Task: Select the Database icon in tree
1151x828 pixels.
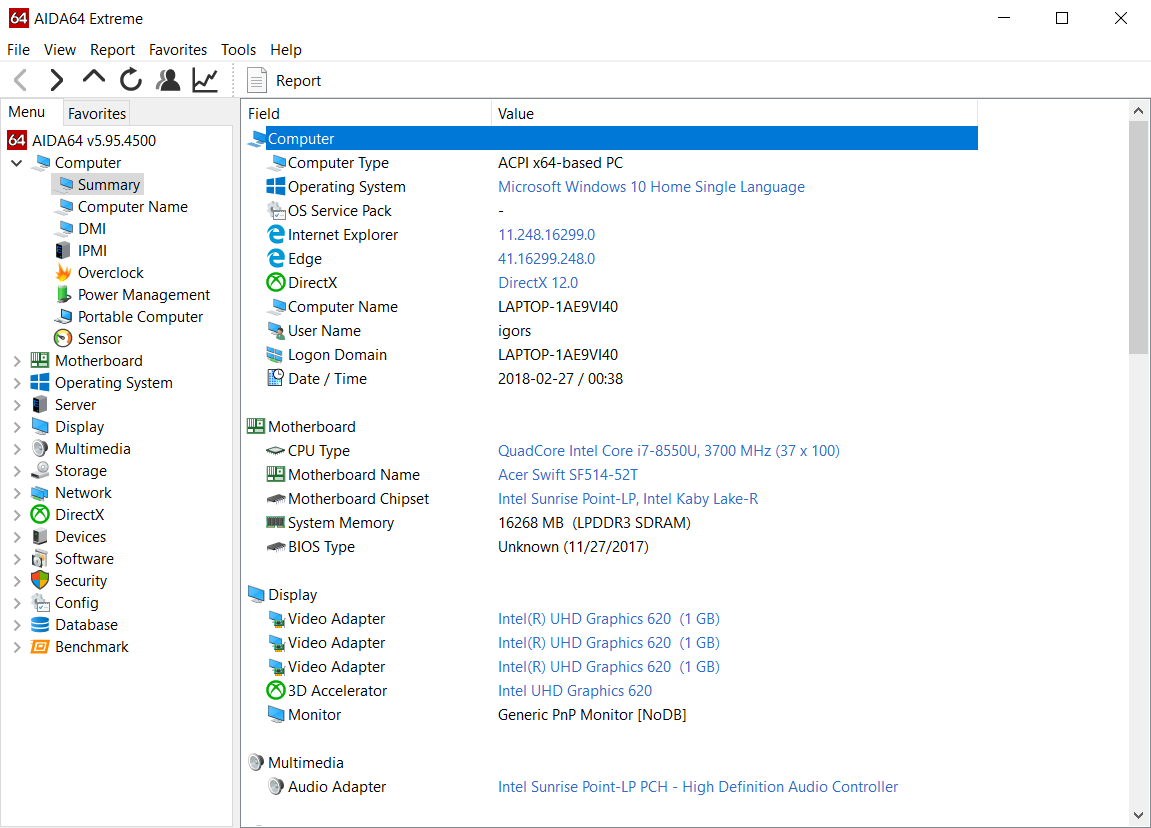Action: click(x=40, y=625)
